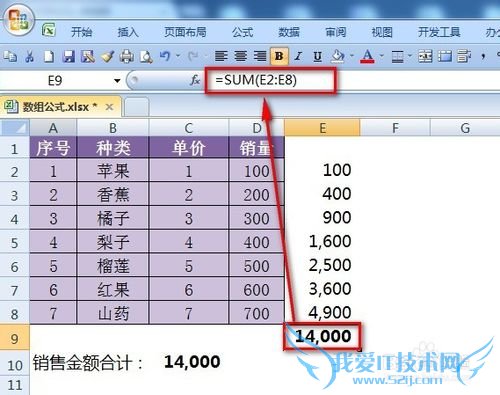Viewport: 500px width, 395px height.
Task: Select column C header
Action: [x=189, y=128]
